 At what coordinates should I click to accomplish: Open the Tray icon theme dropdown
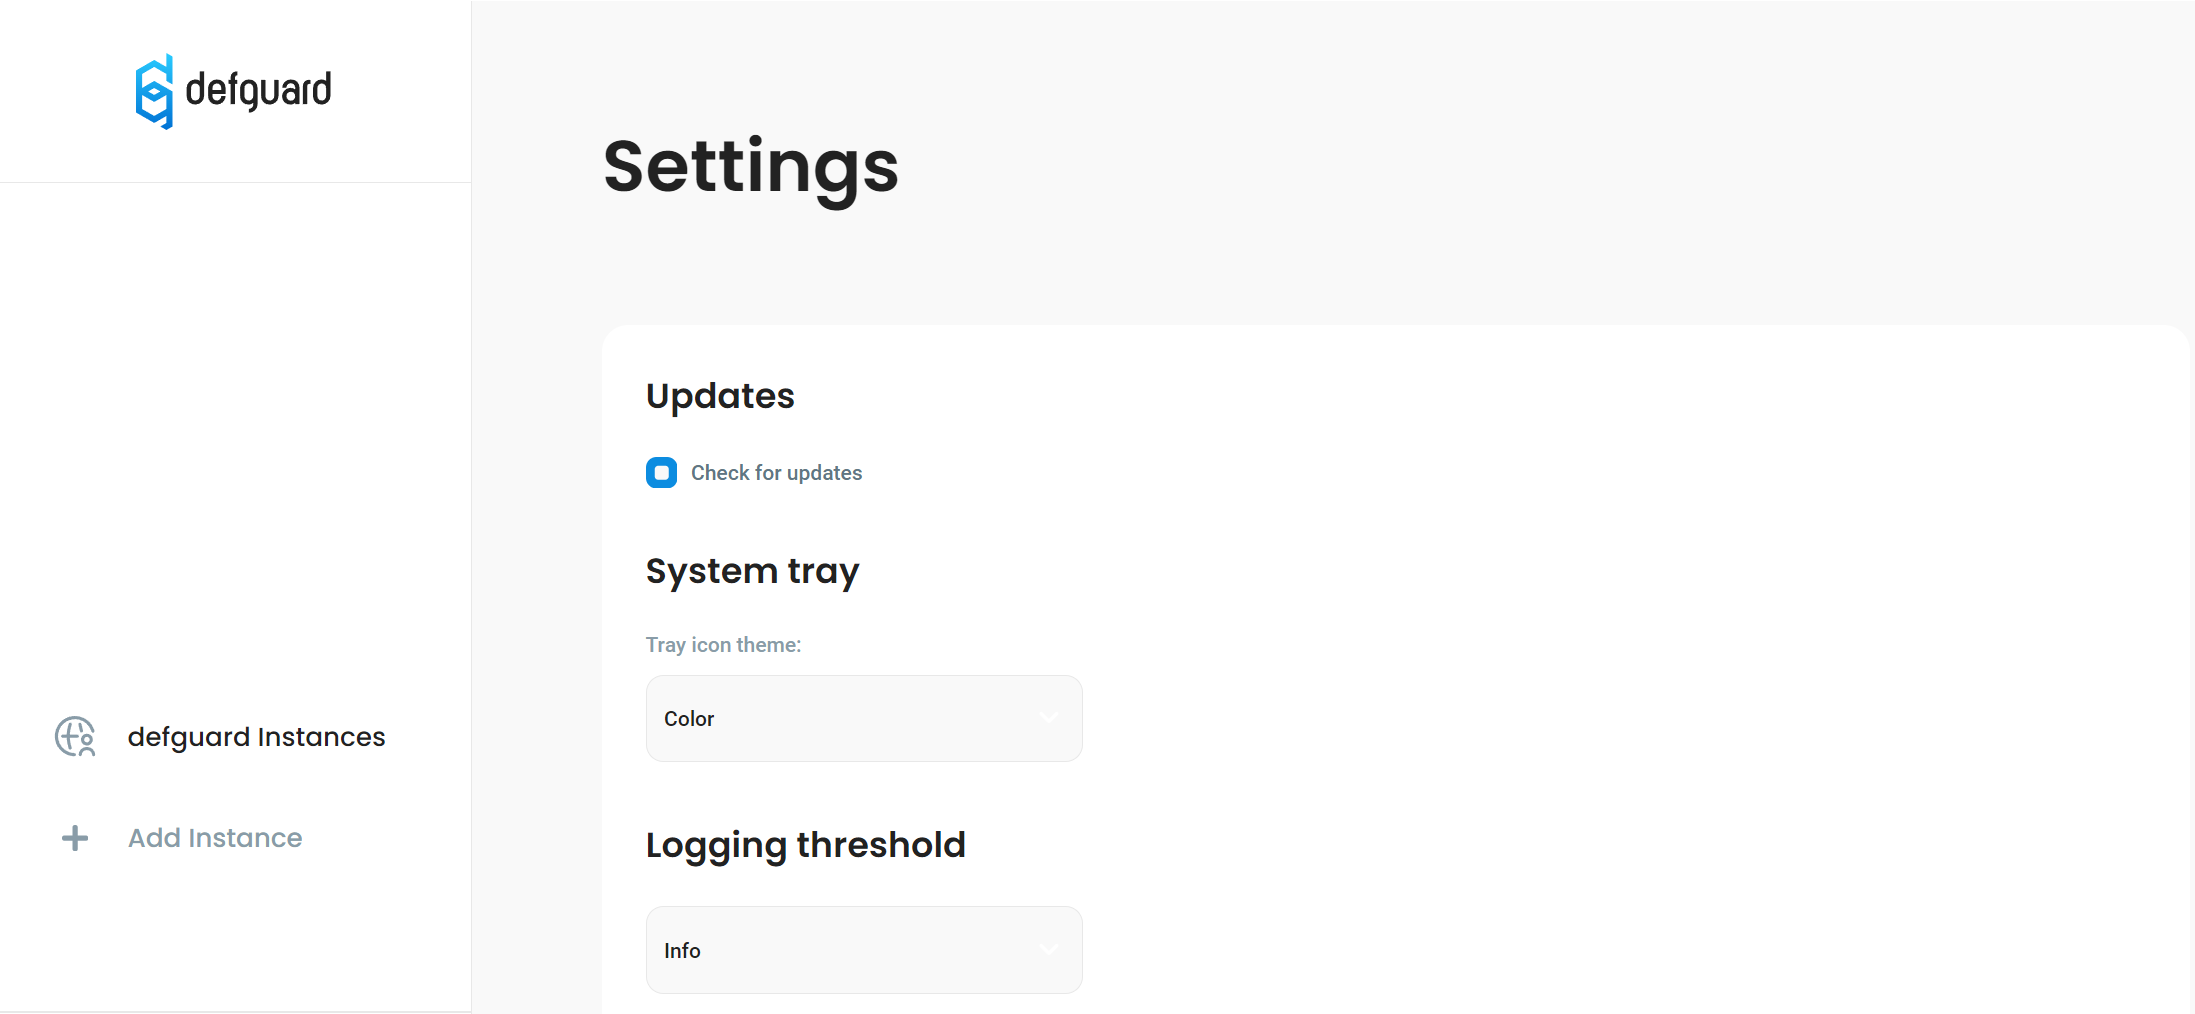863,718
